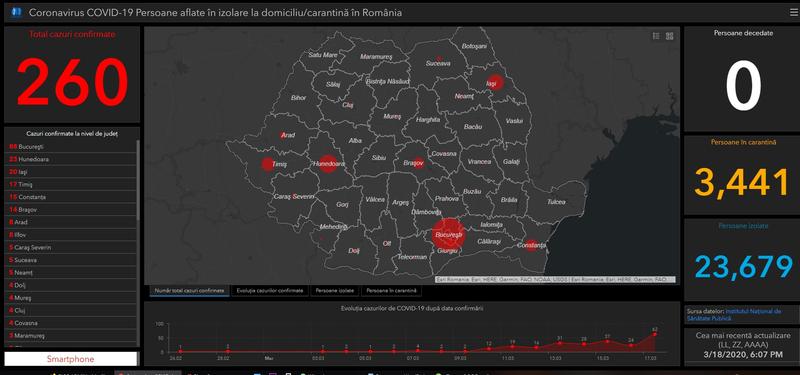Select the Constanța row in county list

[x=70, y=197]
